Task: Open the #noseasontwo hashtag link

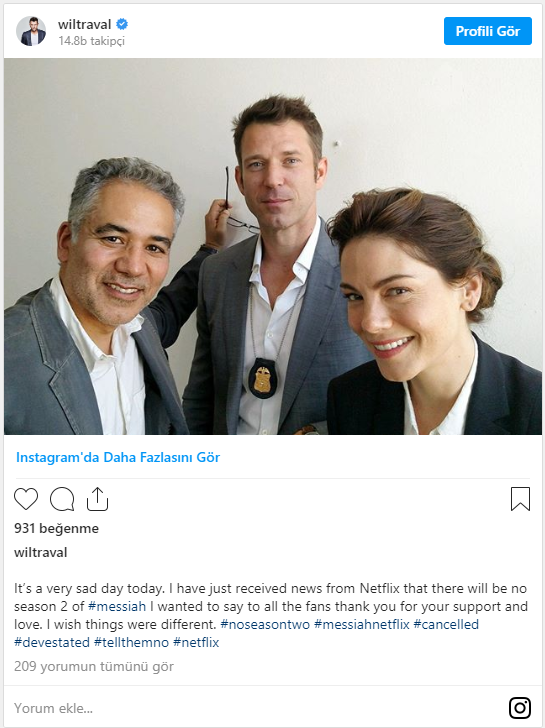Action: tap(265, 624)
